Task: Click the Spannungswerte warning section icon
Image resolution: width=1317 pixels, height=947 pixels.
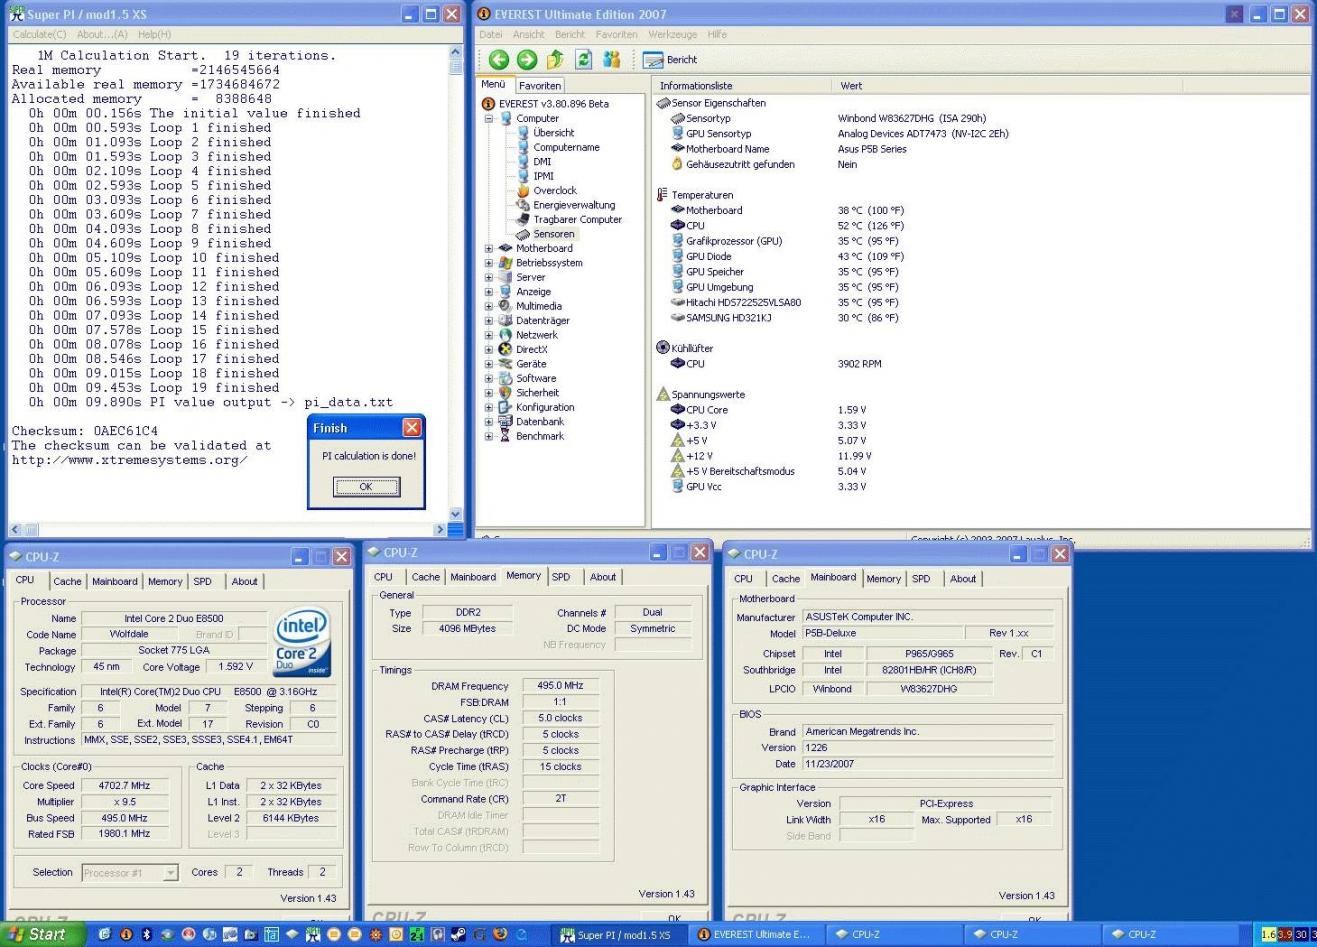Action: pos(662,394)
